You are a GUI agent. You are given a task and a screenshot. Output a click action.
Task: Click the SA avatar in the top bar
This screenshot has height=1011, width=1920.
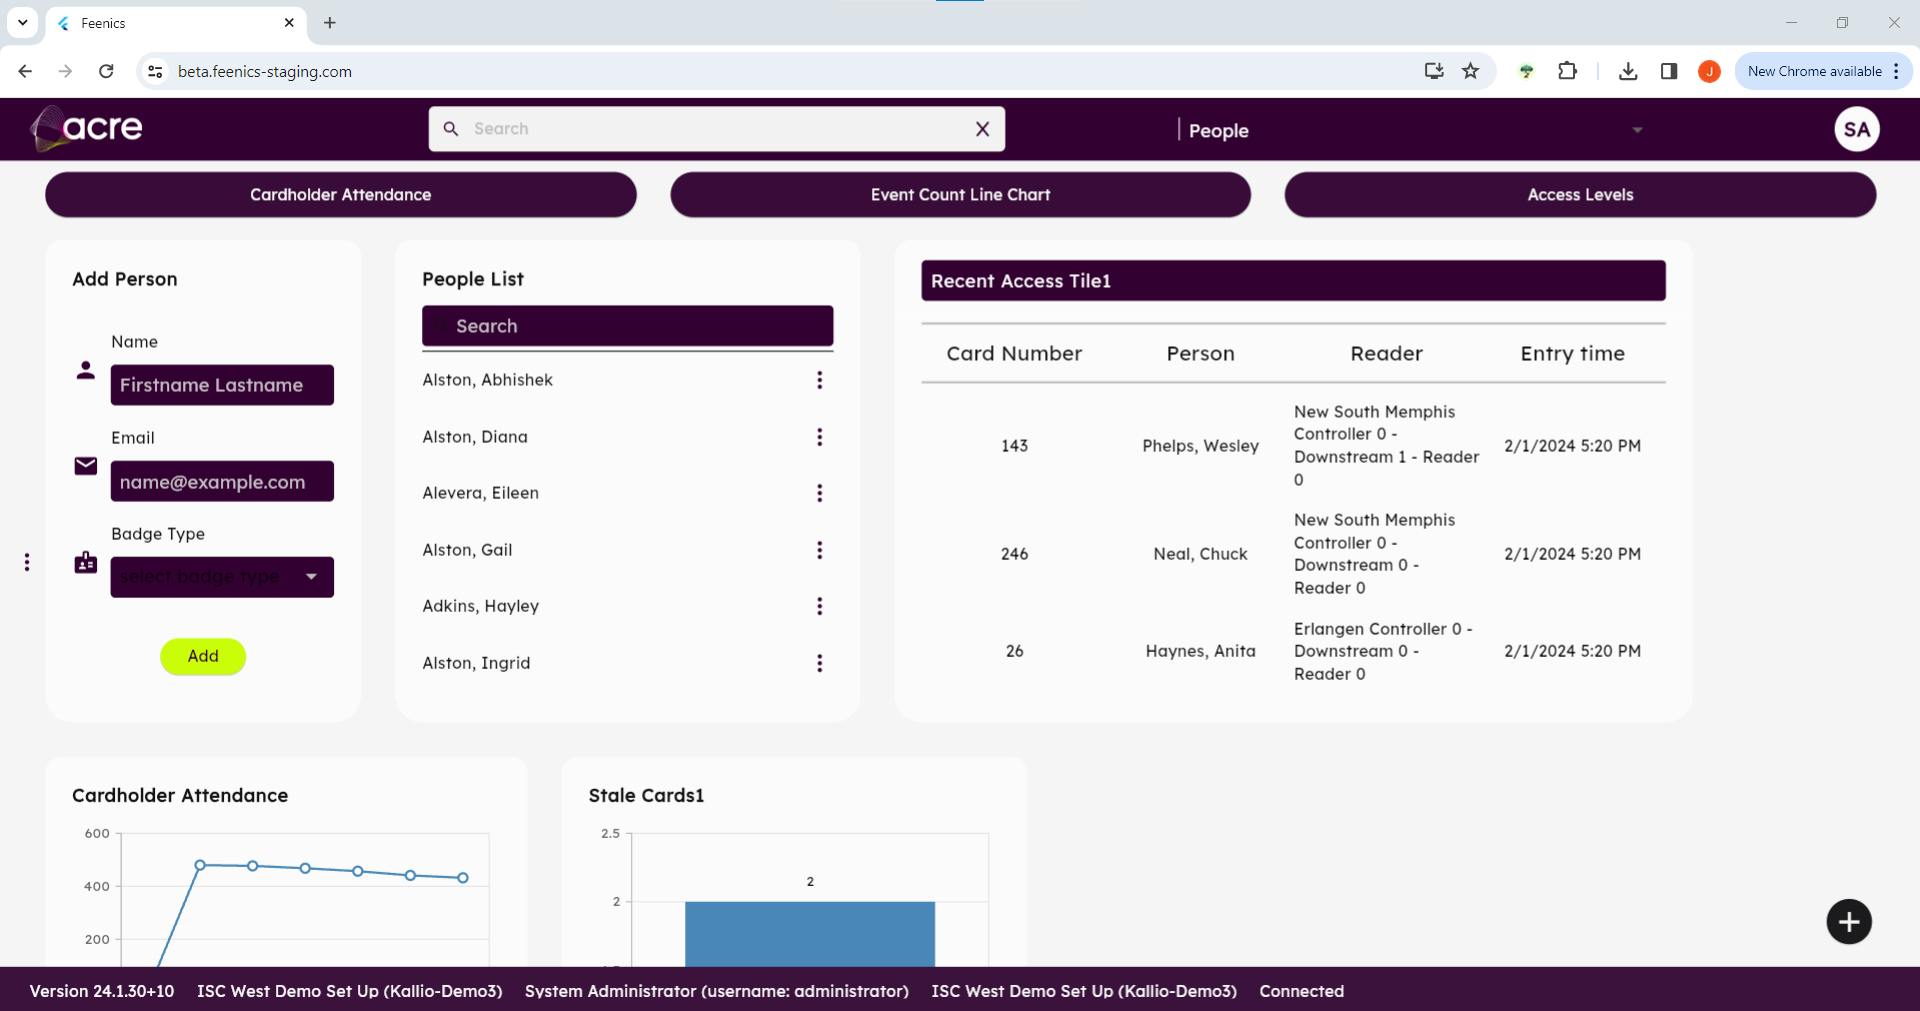[1855, 129]
